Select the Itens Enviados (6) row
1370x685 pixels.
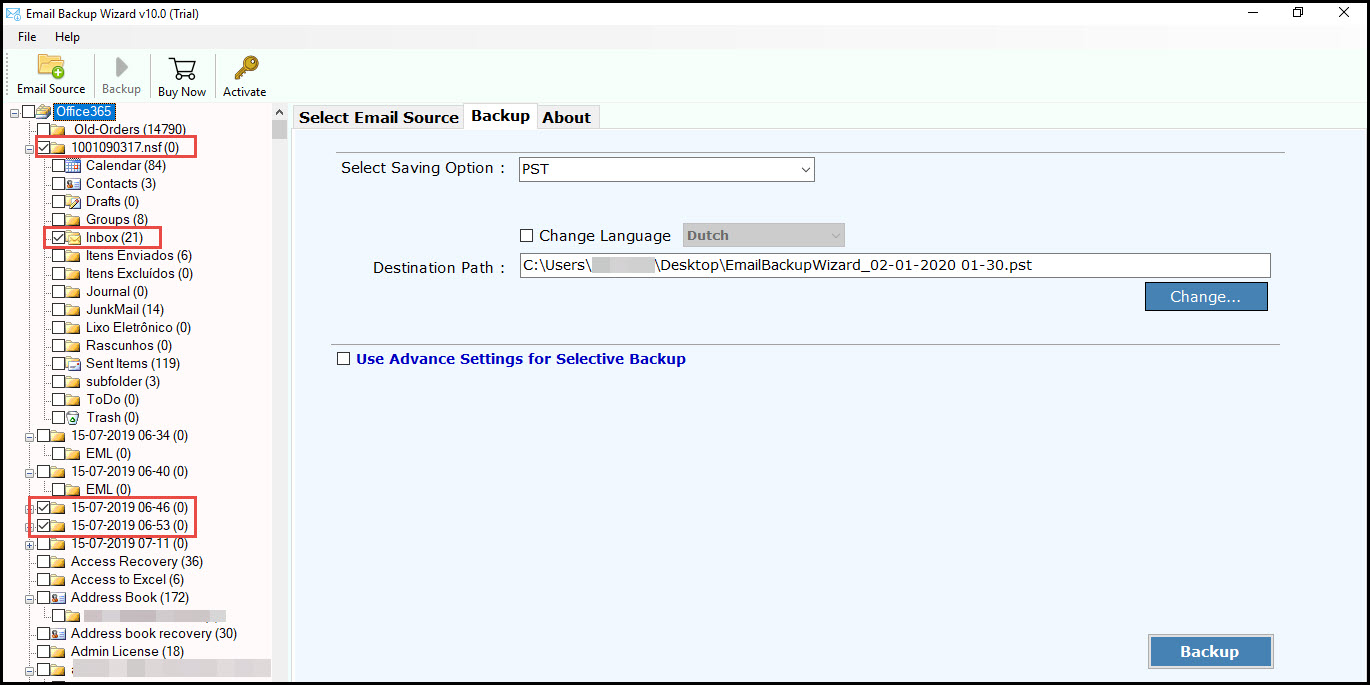[138, 255]
